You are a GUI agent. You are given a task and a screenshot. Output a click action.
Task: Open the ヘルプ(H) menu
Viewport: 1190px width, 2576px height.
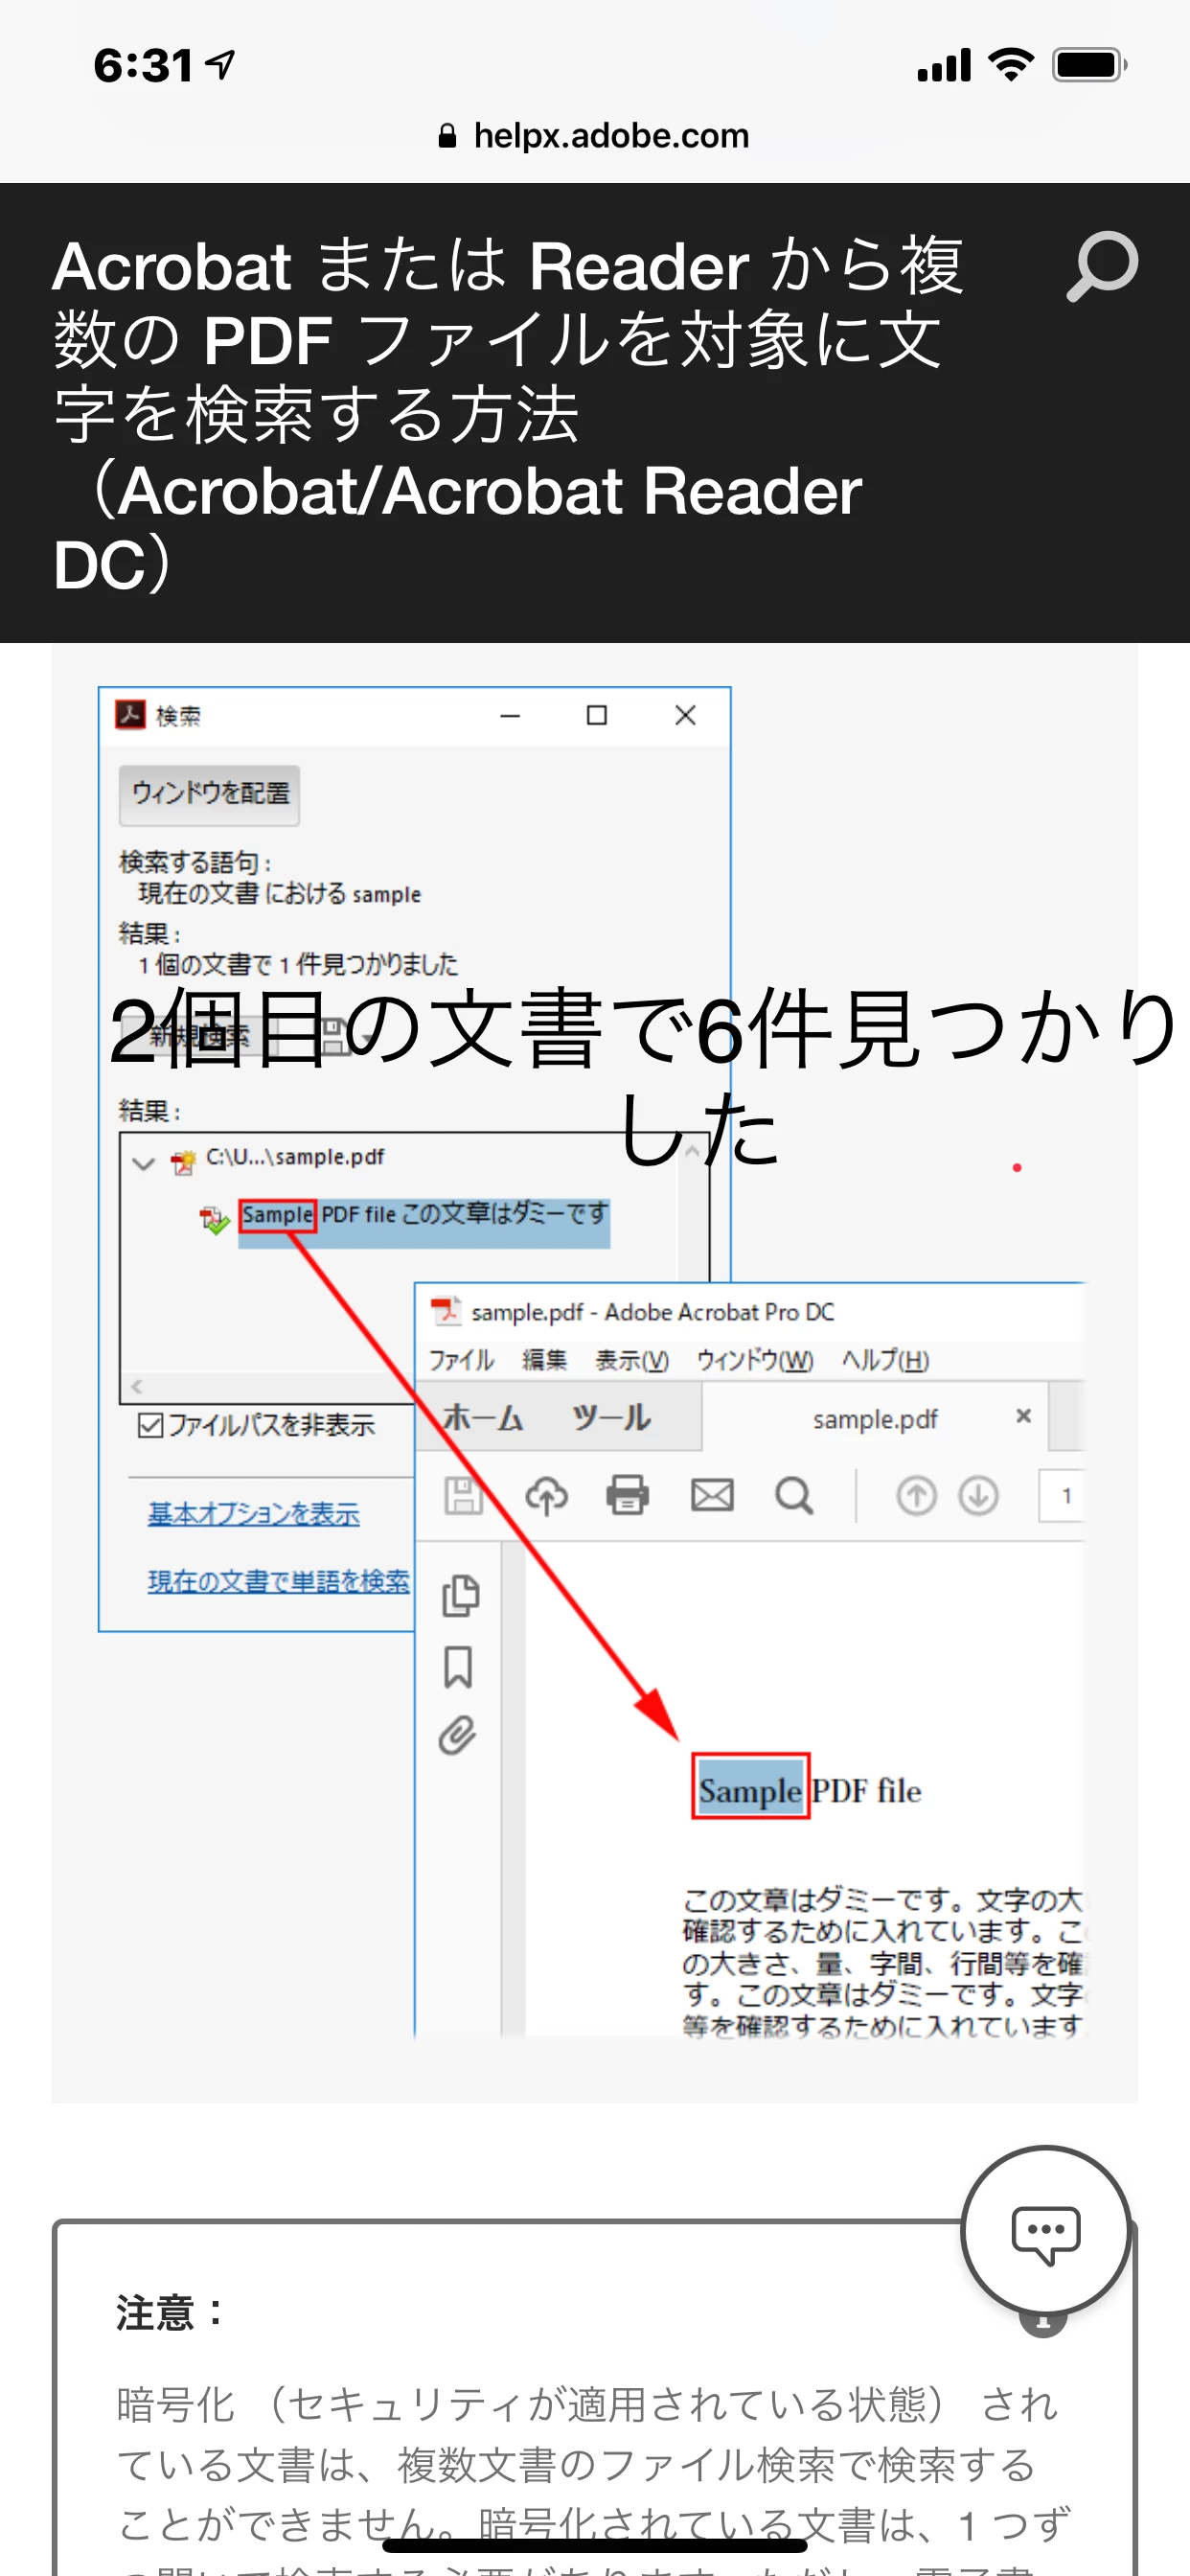coord(885,1360)
